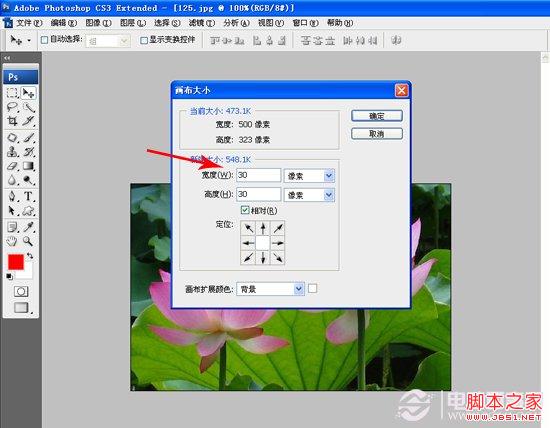Cancel canvas size with 取消 button
This screenshot has width=550, height=428.
click(377, 134)
